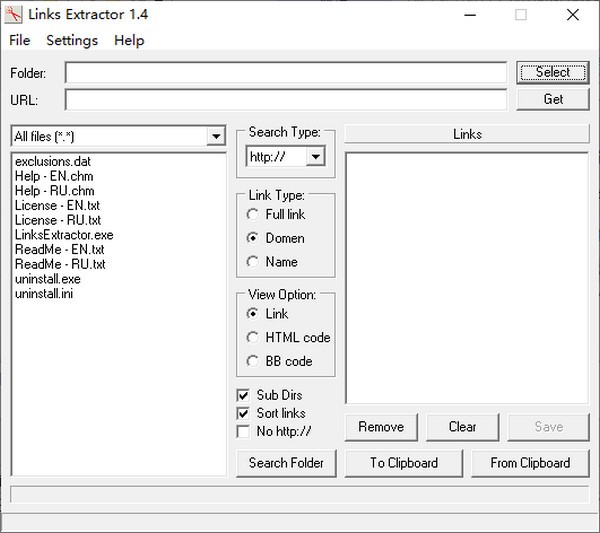The height and width of the screenshot is (533, 600).
Task: Select Help - EN.chm in the file list
Action: tap(54, 176)
